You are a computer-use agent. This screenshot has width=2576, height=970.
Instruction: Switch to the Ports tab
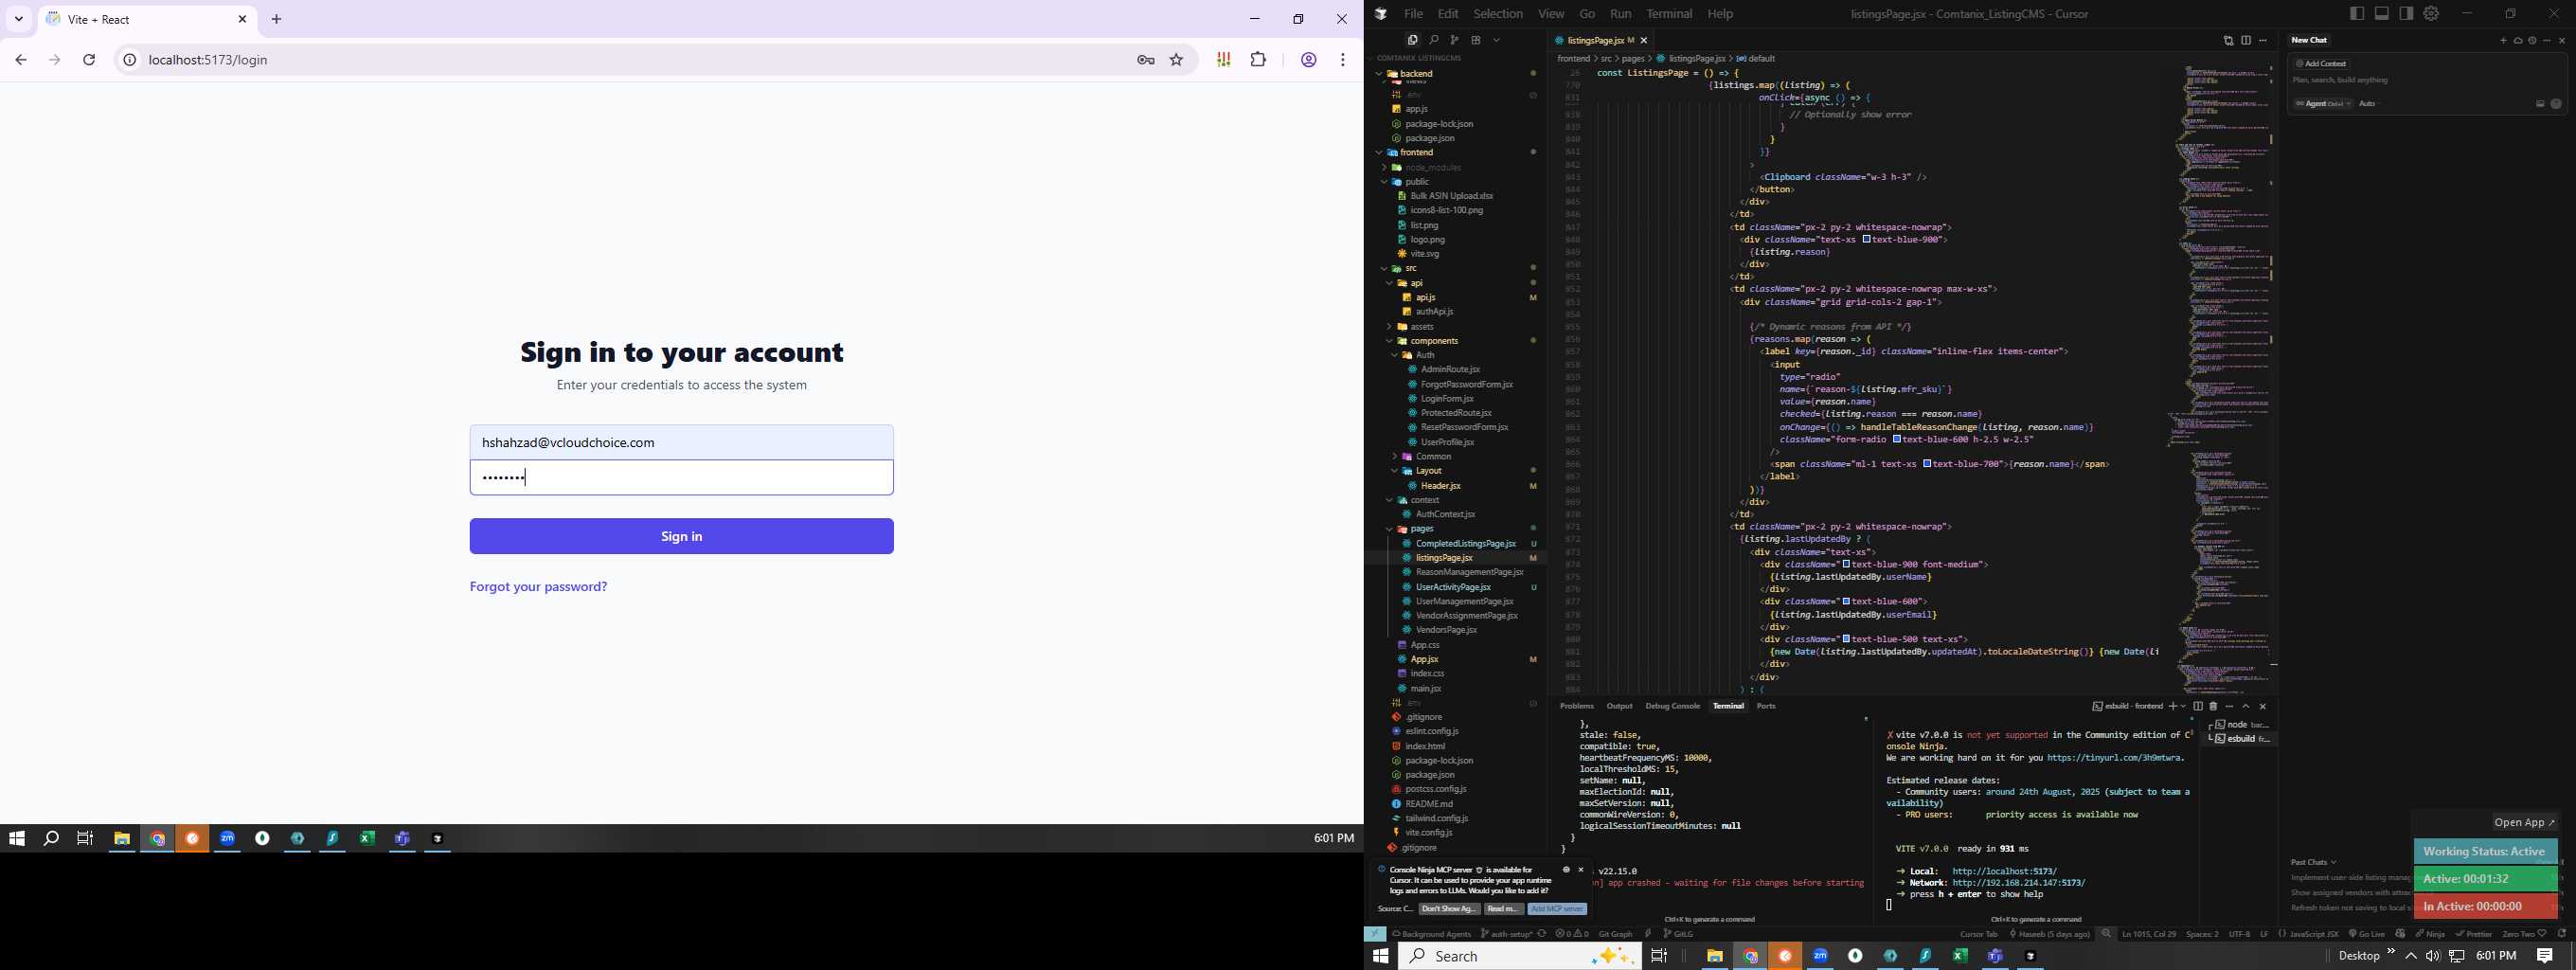(x=1767, y=707)
